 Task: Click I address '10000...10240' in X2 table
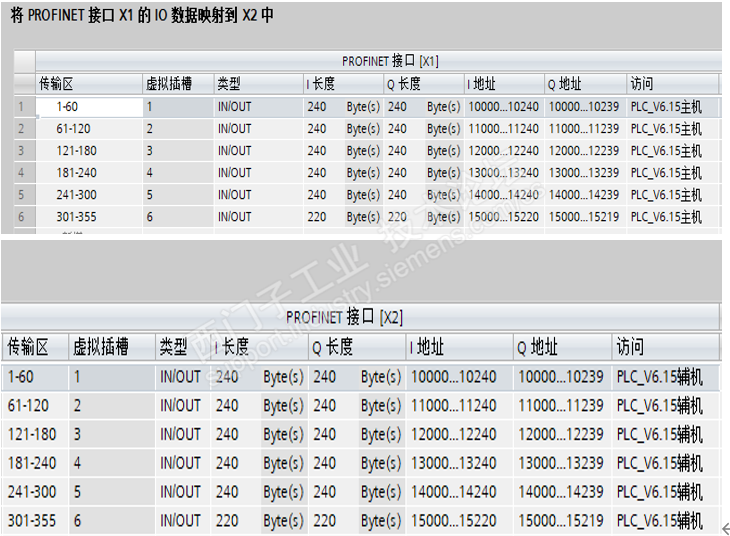453,377
